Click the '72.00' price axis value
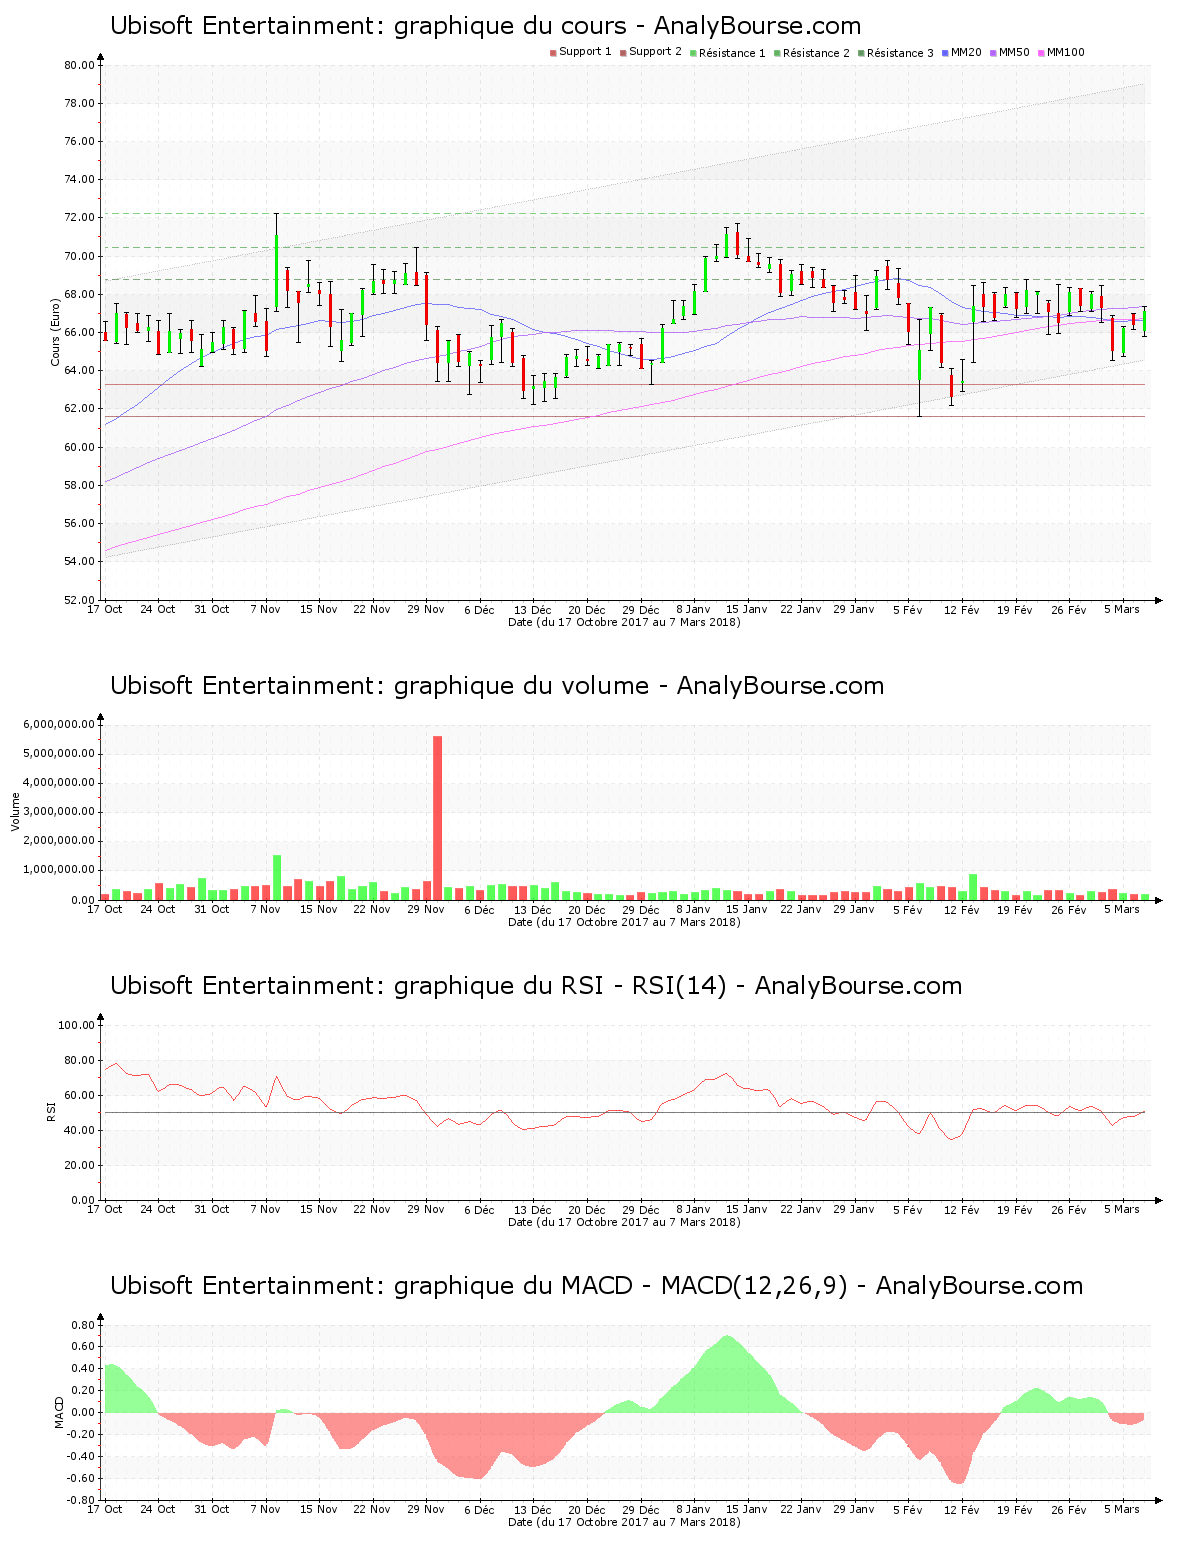The width and height of the screenshot is (1200, 1550). tap(80, 218)
